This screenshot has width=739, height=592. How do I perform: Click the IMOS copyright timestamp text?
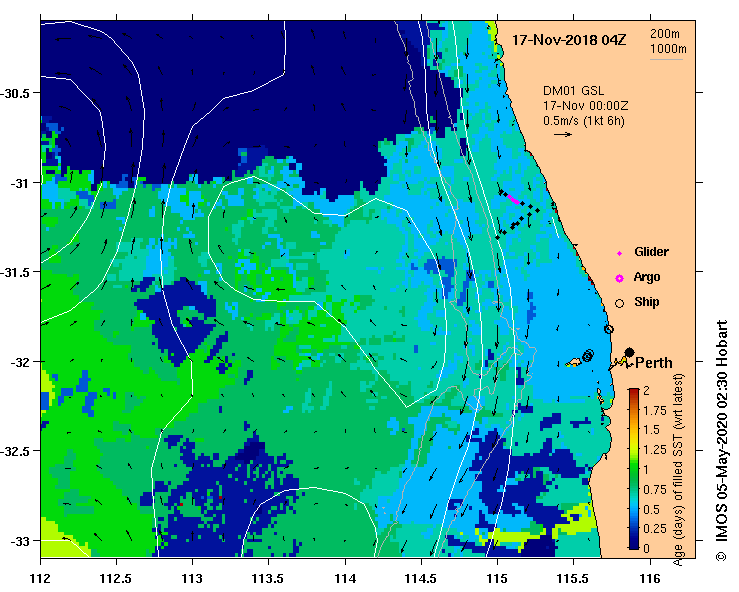click(722, 441)
